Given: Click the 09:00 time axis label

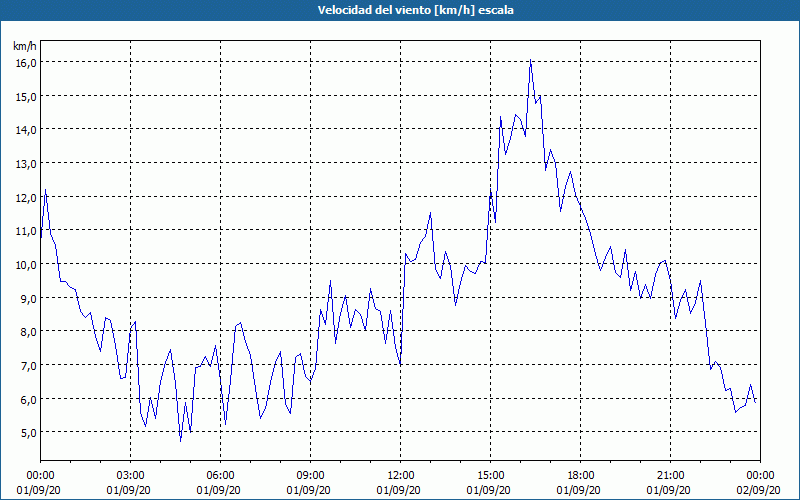Looking at the screenshot, I should pos(310,476).
